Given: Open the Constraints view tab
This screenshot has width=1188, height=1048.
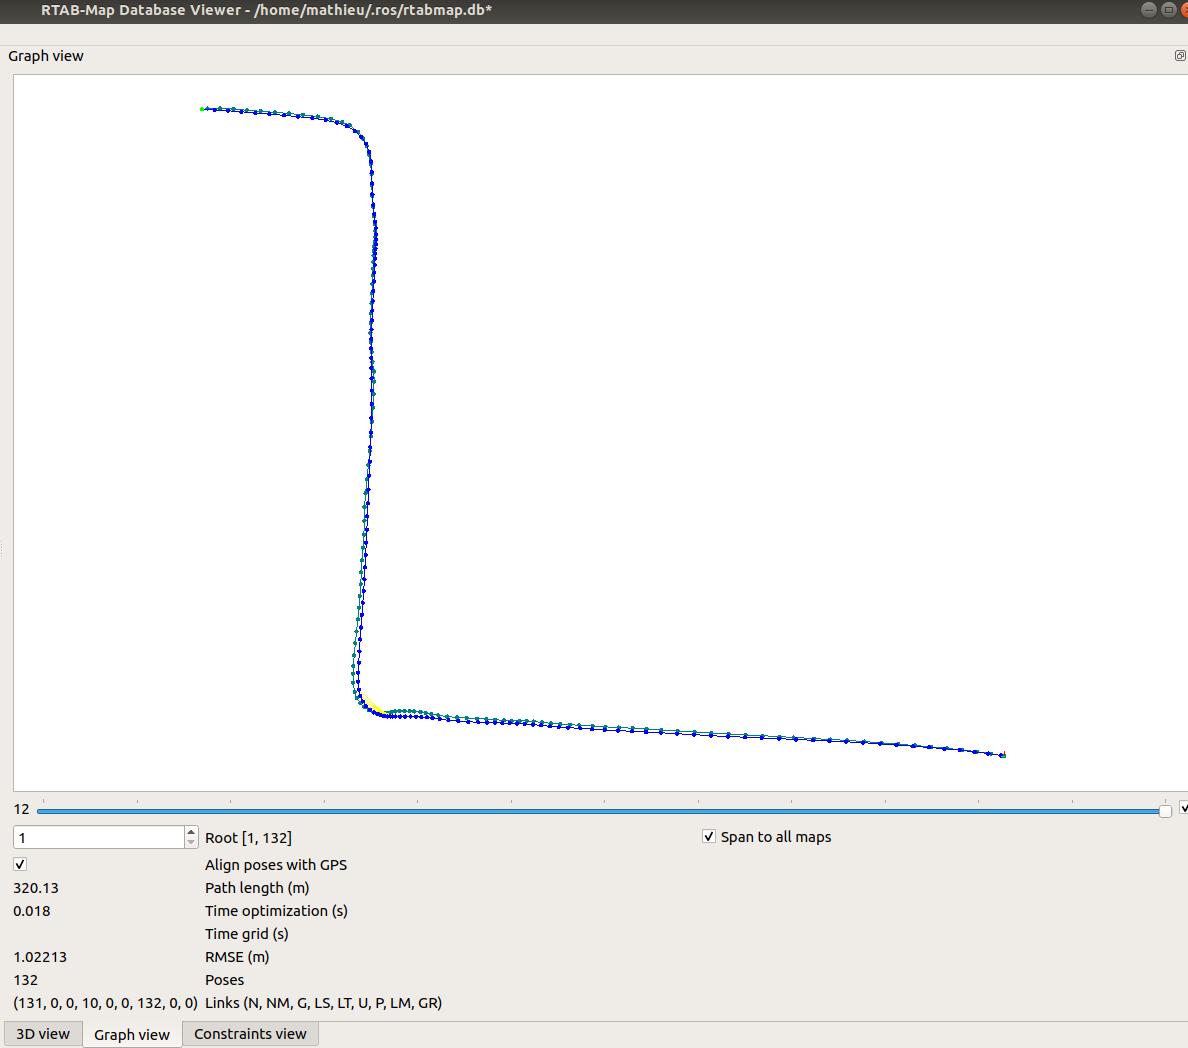Looking at the screenshot, I should click(x=250, y=1034).
